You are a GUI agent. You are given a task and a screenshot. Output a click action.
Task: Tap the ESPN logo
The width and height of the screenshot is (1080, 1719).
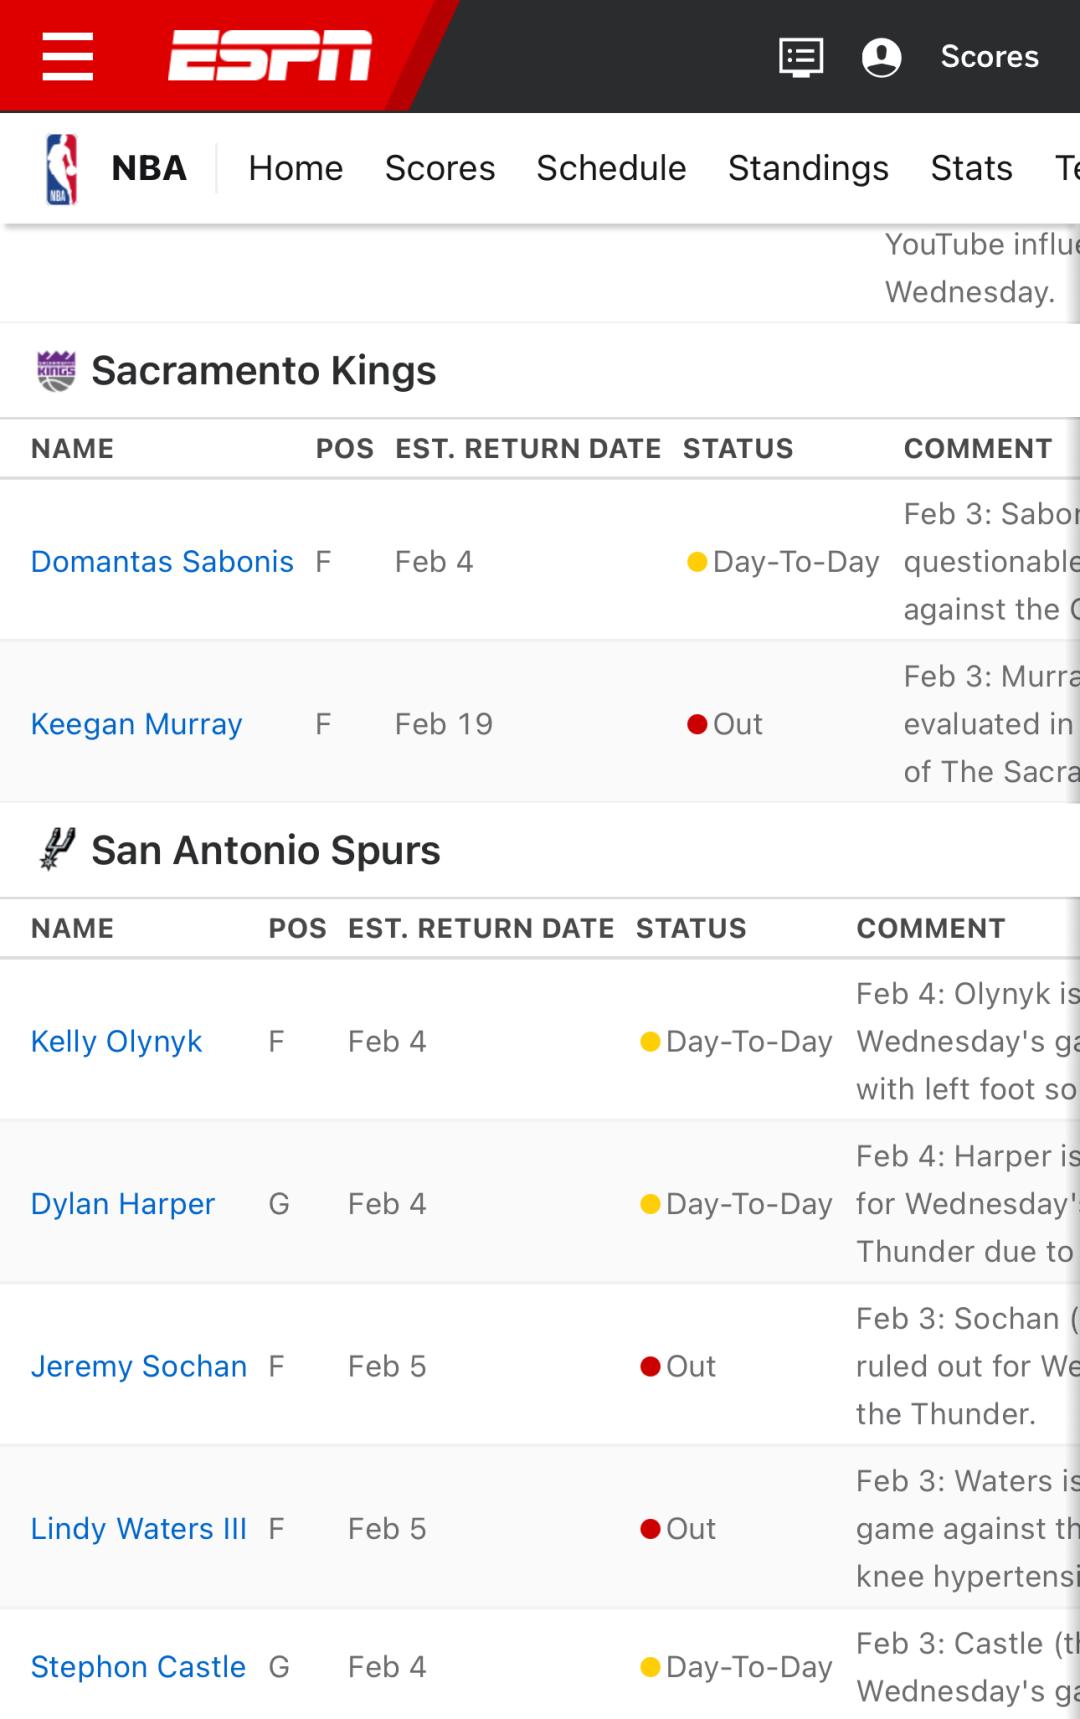[x=270, y=55]
